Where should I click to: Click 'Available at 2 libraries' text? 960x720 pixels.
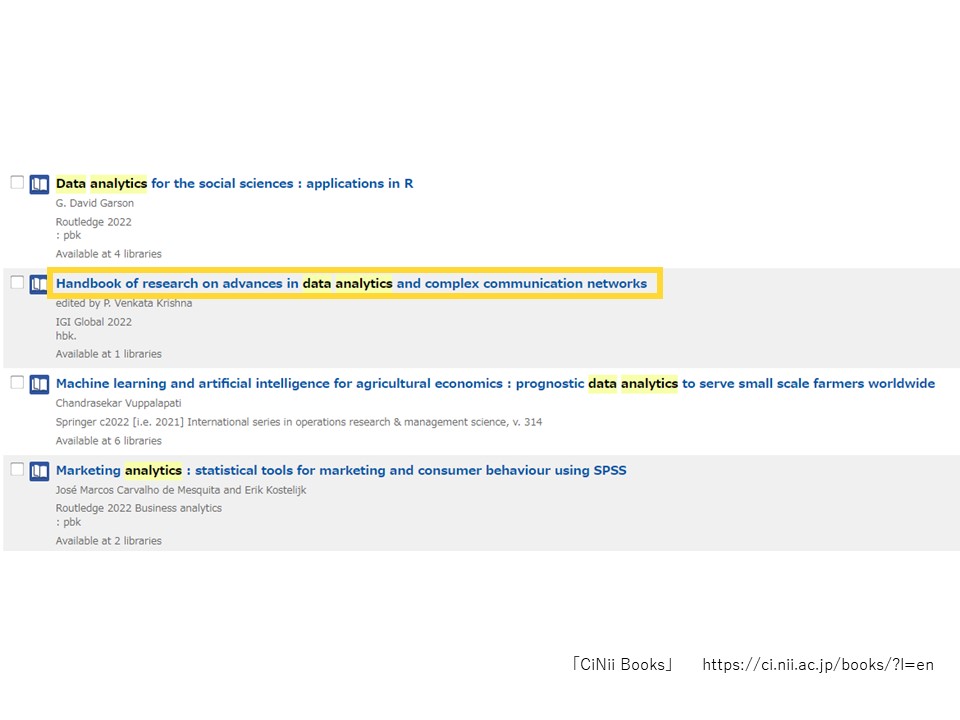[108, 541]
